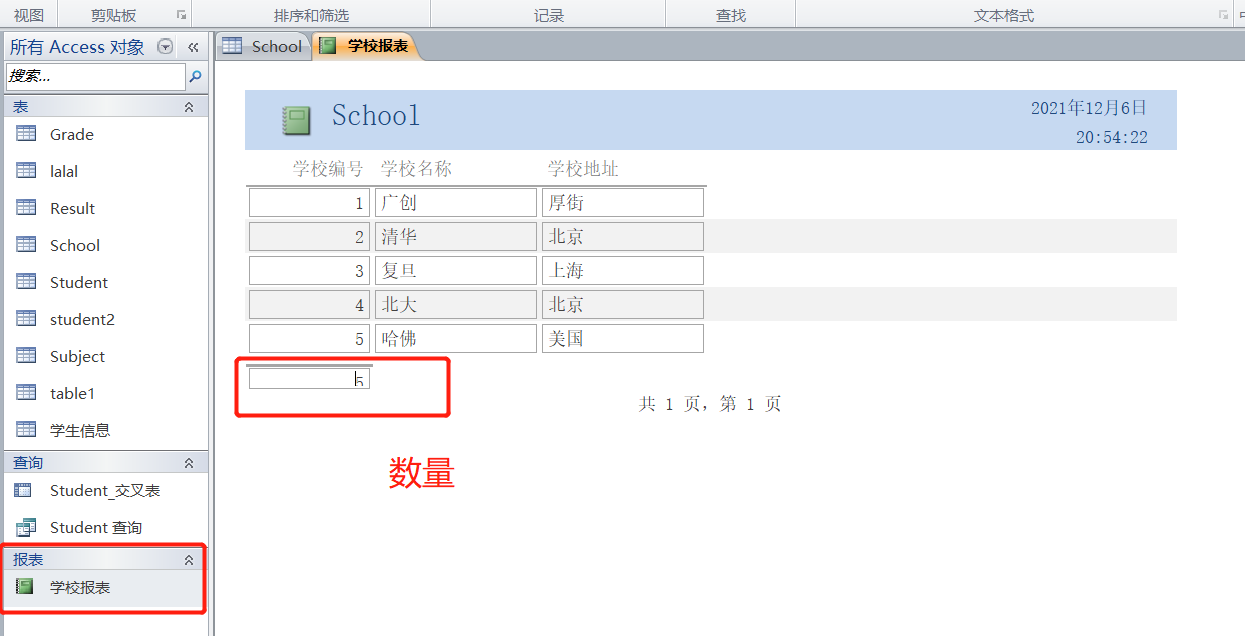The width and height of the screenshot is (1245, 636).
Task: Open the 所有 Access 对象 dropdown menu
Action: (x=166, y=47)
